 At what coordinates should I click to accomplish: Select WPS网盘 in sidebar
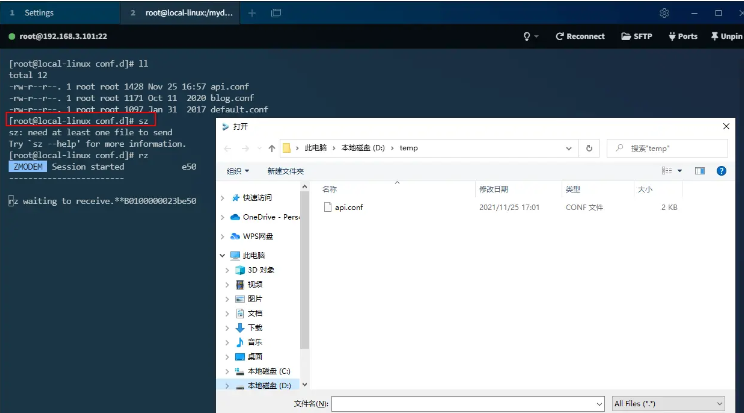click(x=258, y=236)
